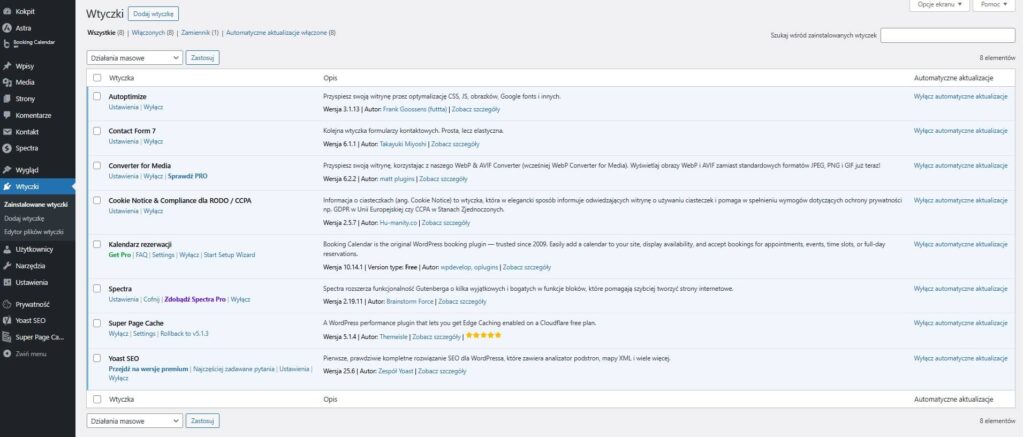Click the Narzędzia wrench icon
1024x437 pixels.
pyautogui.click(x=7, y=266)
